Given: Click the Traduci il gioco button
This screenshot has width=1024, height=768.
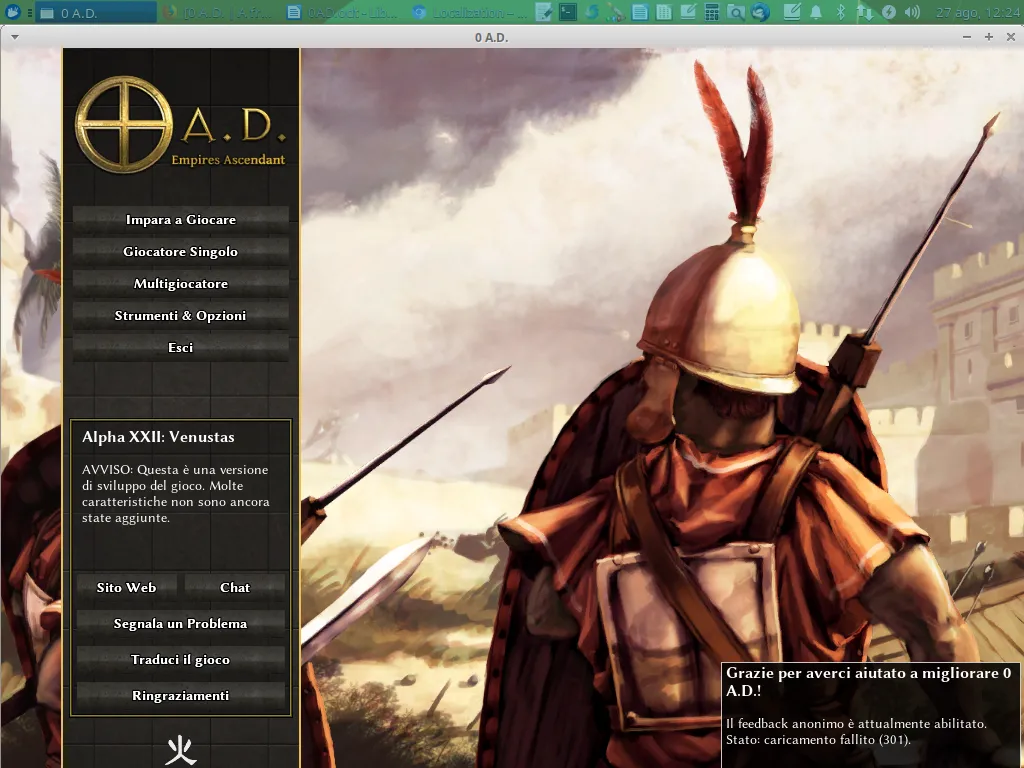Looking at the screenshot, I should click(x=181, y=659).
